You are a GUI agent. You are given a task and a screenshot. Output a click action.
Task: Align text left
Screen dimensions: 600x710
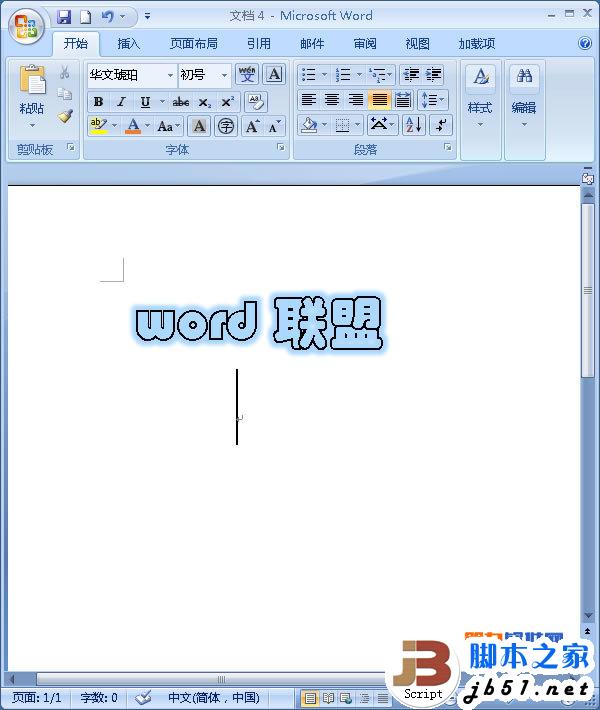click(309, 100)
